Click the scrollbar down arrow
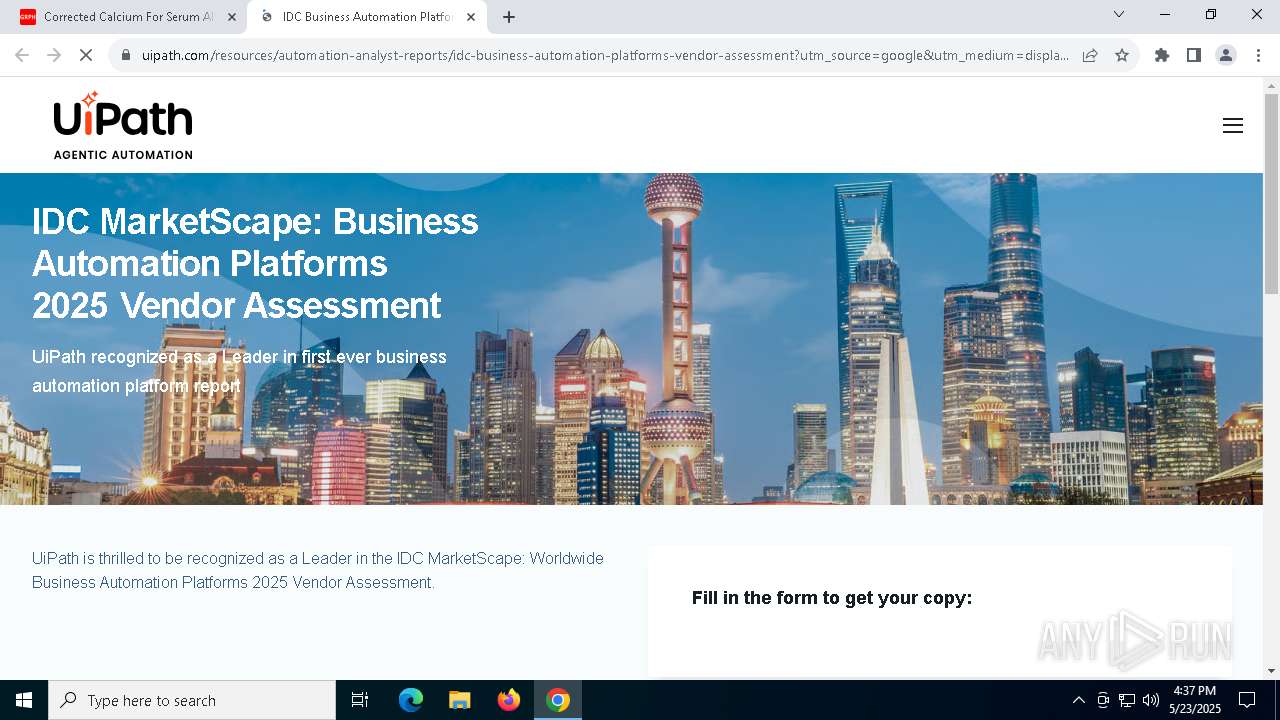The height and width of the screenshot is (720, 1280). click(x=1271, y=670)
